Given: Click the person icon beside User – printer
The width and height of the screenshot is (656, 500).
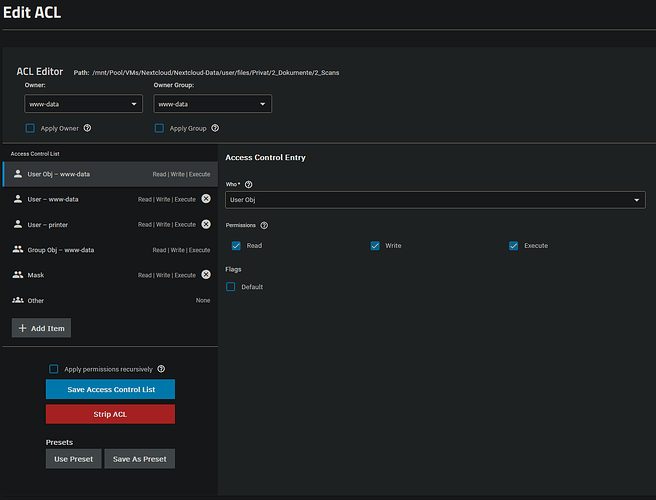Looking at the screenshot, I should 18,224.
